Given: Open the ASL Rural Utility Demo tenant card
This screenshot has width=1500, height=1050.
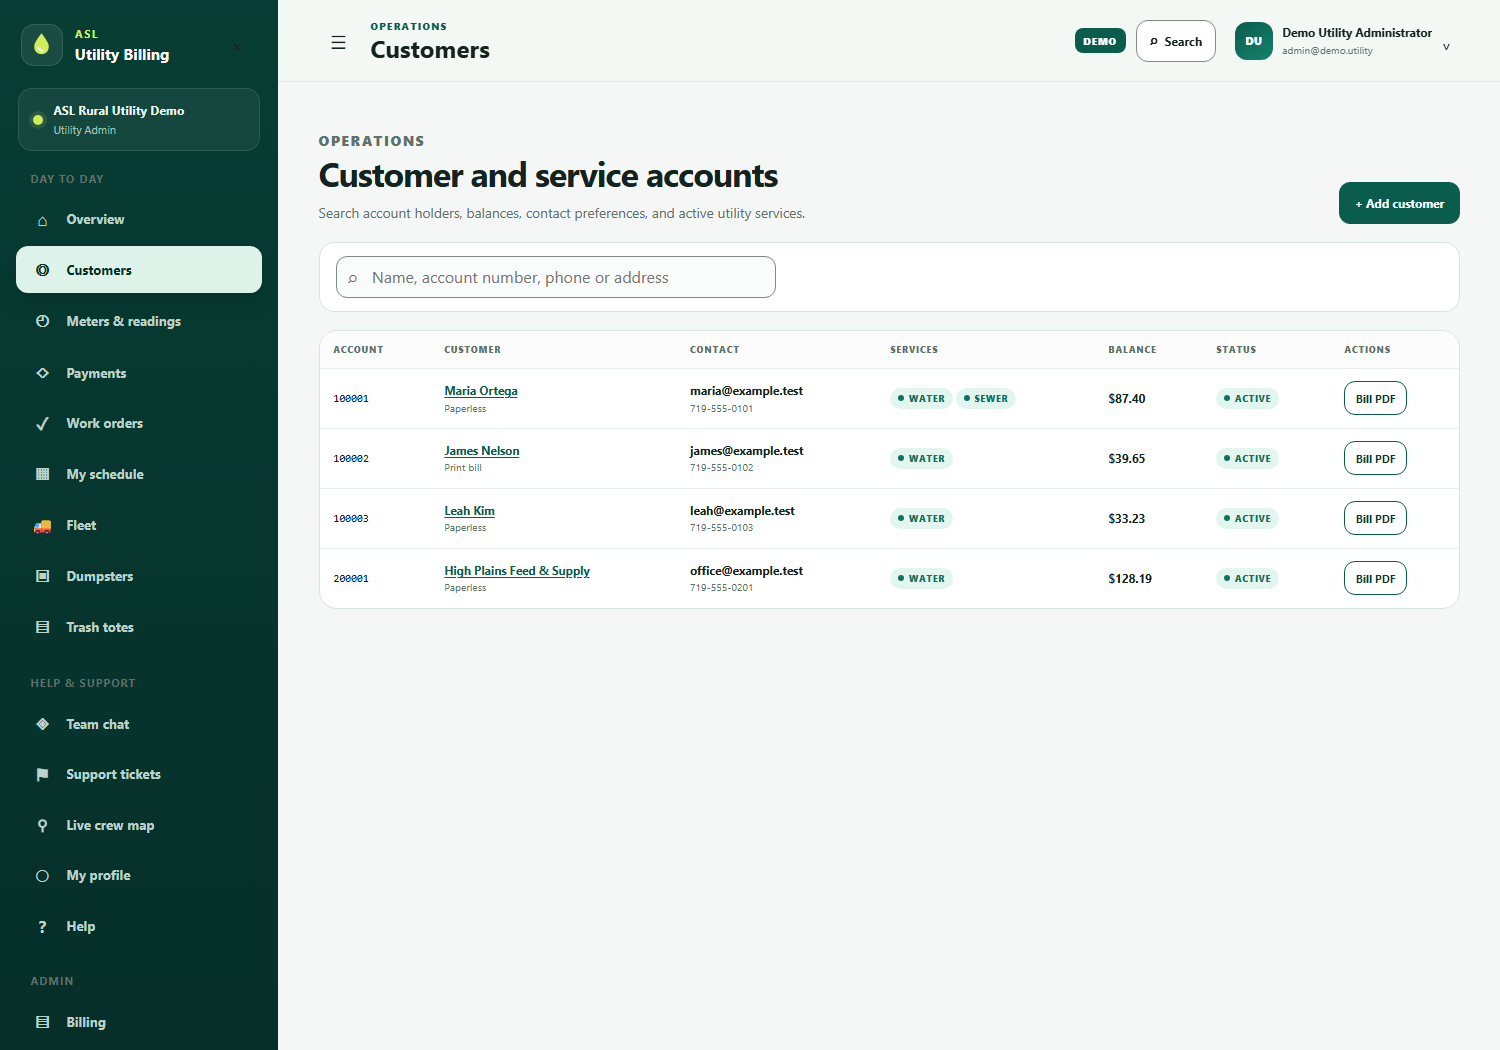Looking at the screenshot, I should point(139,120).
